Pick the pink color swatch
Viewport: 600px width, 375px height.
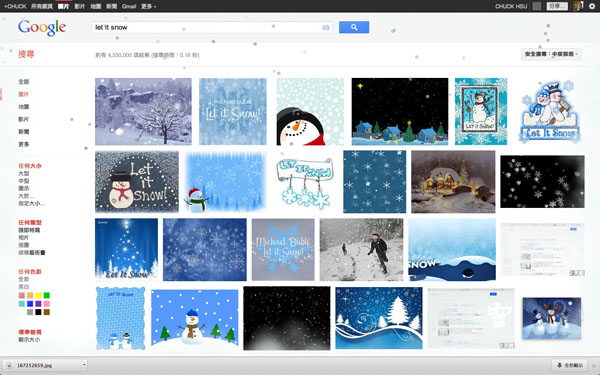coord(47,304)
